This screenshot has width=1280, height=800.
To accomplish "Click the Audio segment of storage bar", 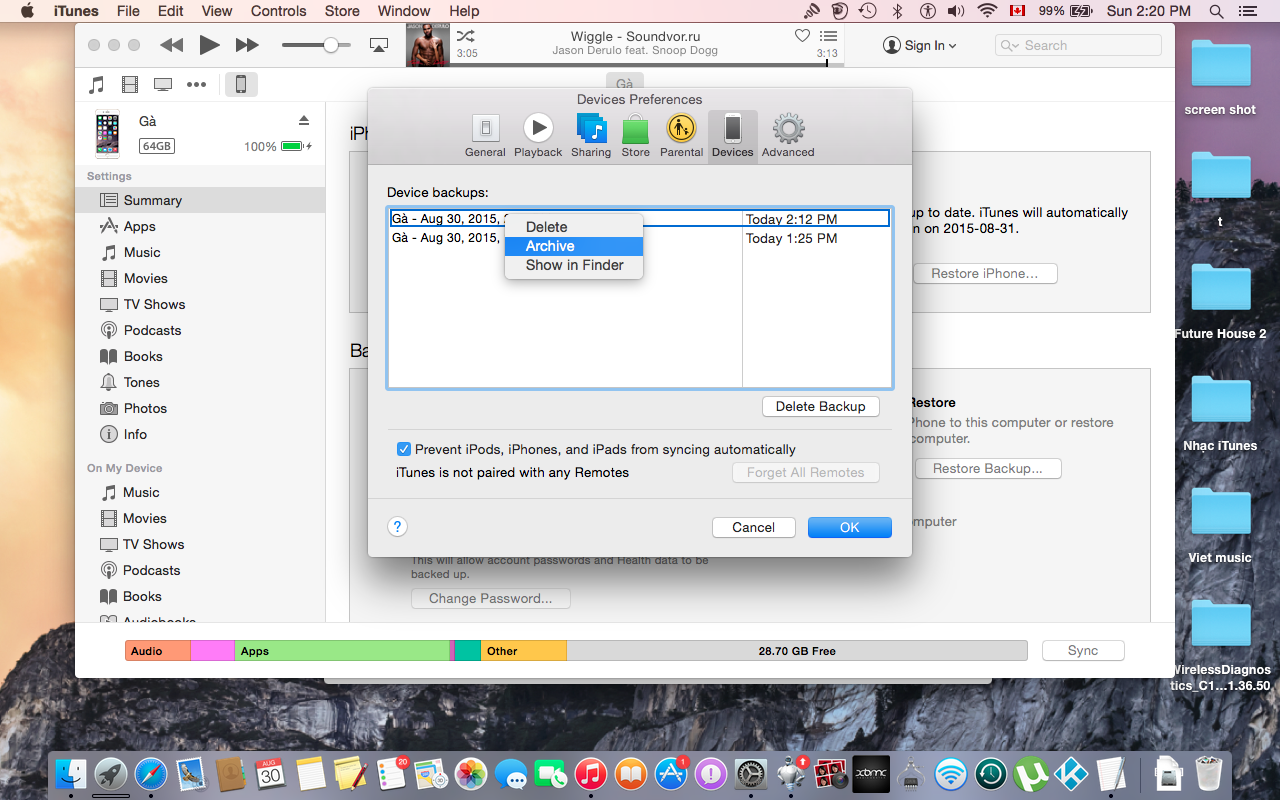I will [x=158, y=651].
